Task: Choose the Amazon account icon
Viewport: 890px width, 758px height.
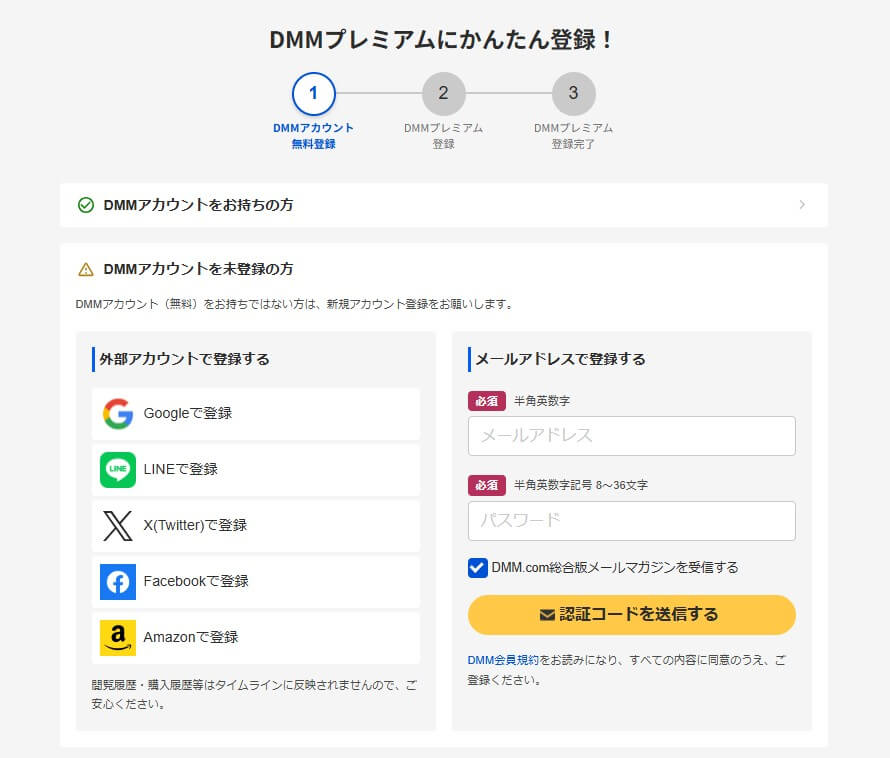Action: click(x=117, y=637)
